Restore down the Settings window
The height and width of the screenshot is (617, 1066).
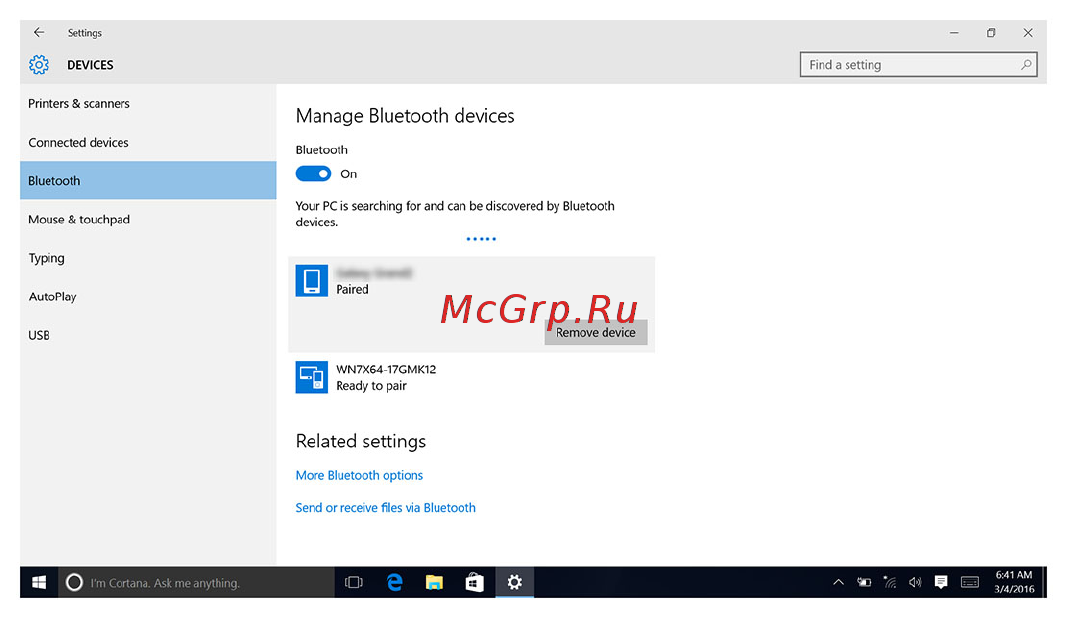(991, 33)
